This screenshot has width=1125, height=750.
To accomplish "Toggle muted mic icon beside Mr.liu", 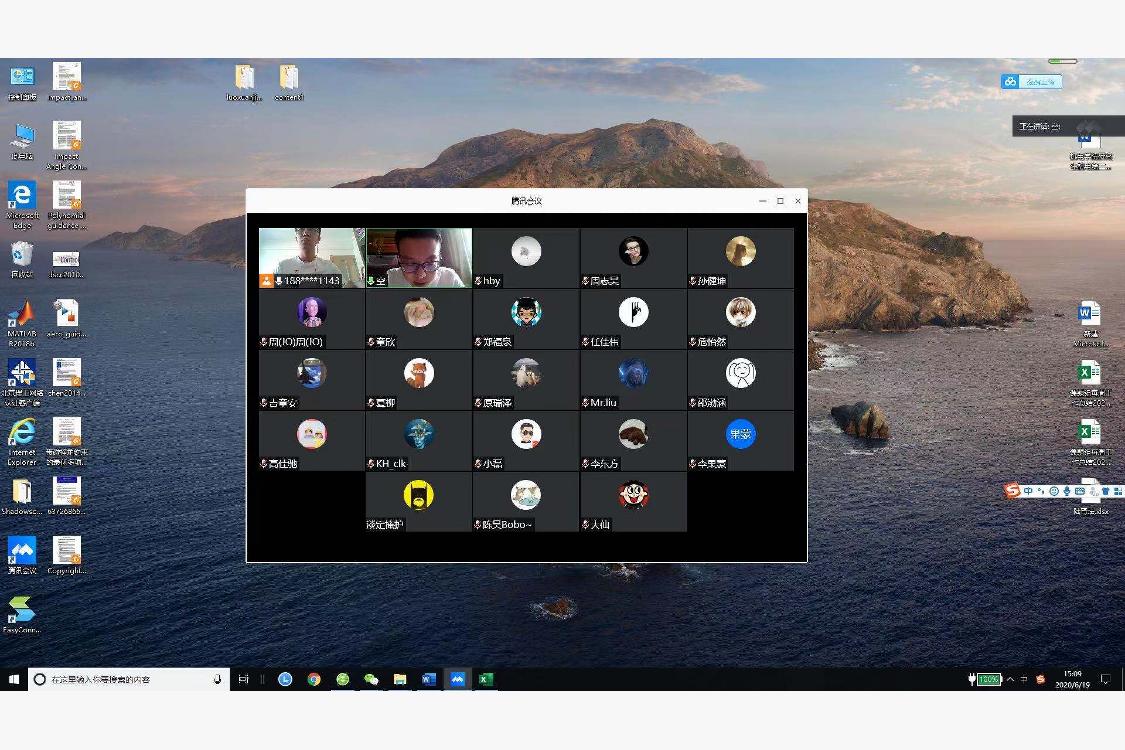I will tap(585, 403).
